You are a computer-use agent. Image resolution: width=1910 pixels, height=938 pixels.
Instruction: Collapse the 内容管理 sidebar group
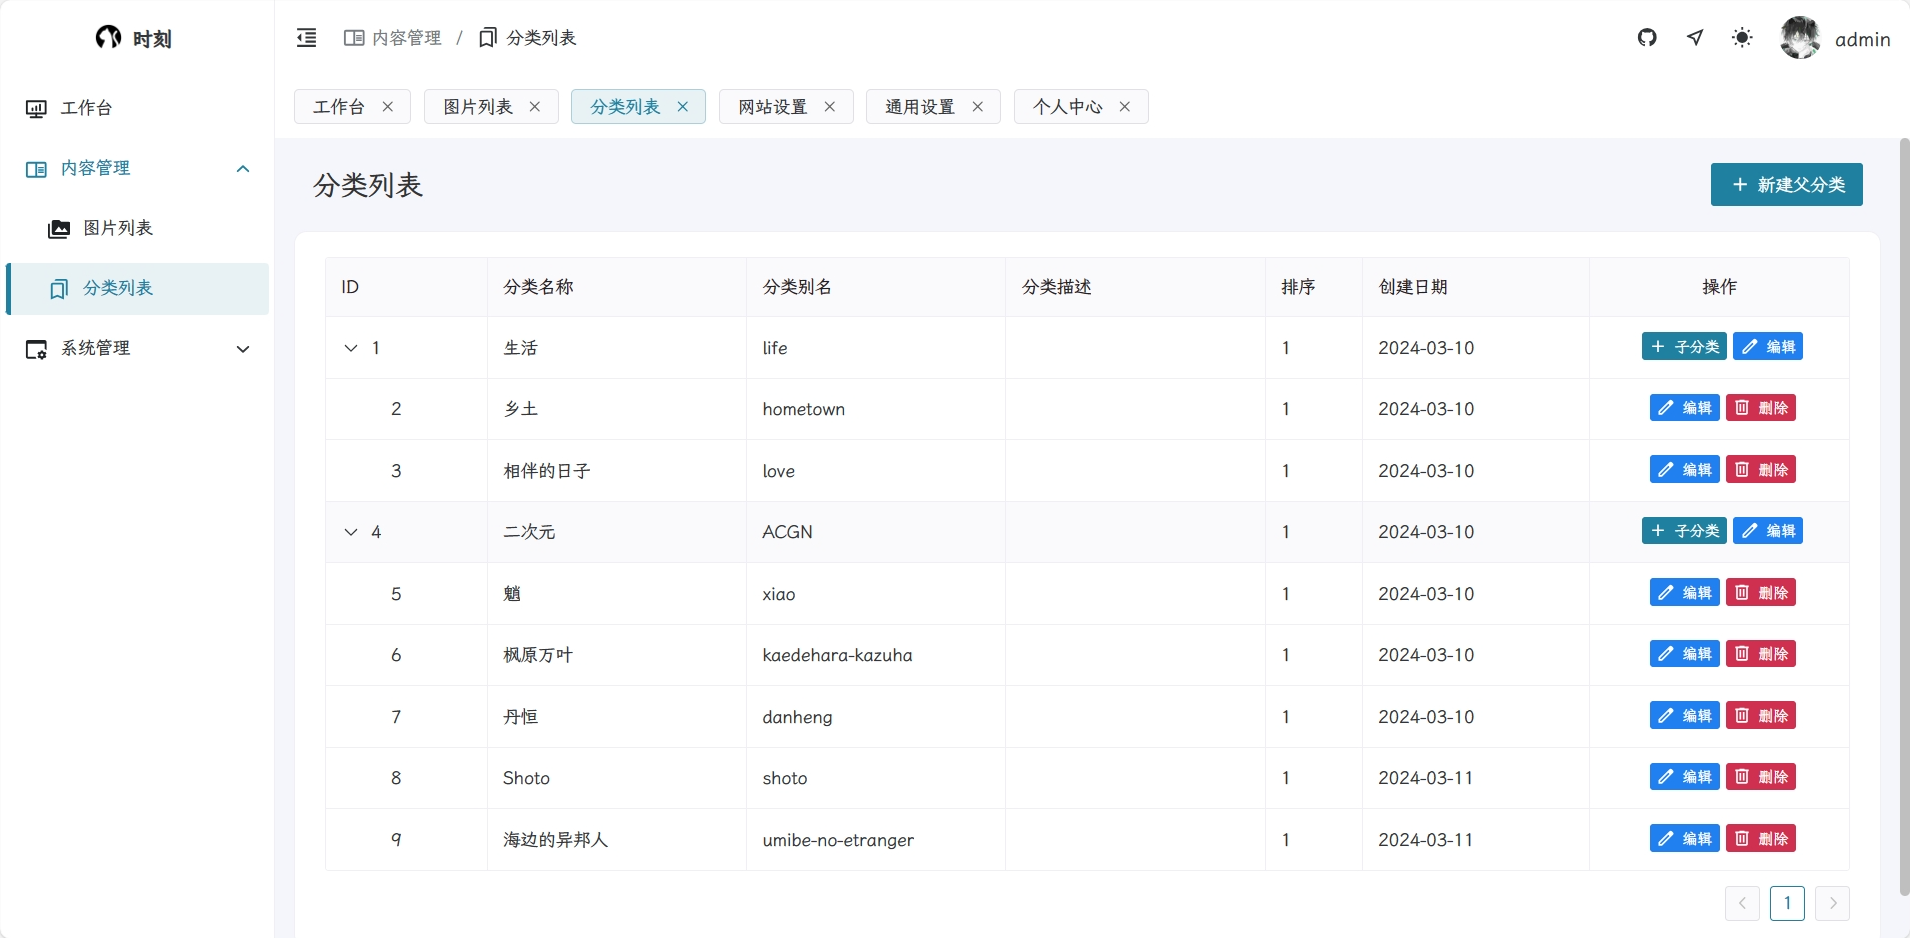pos(137,168)
